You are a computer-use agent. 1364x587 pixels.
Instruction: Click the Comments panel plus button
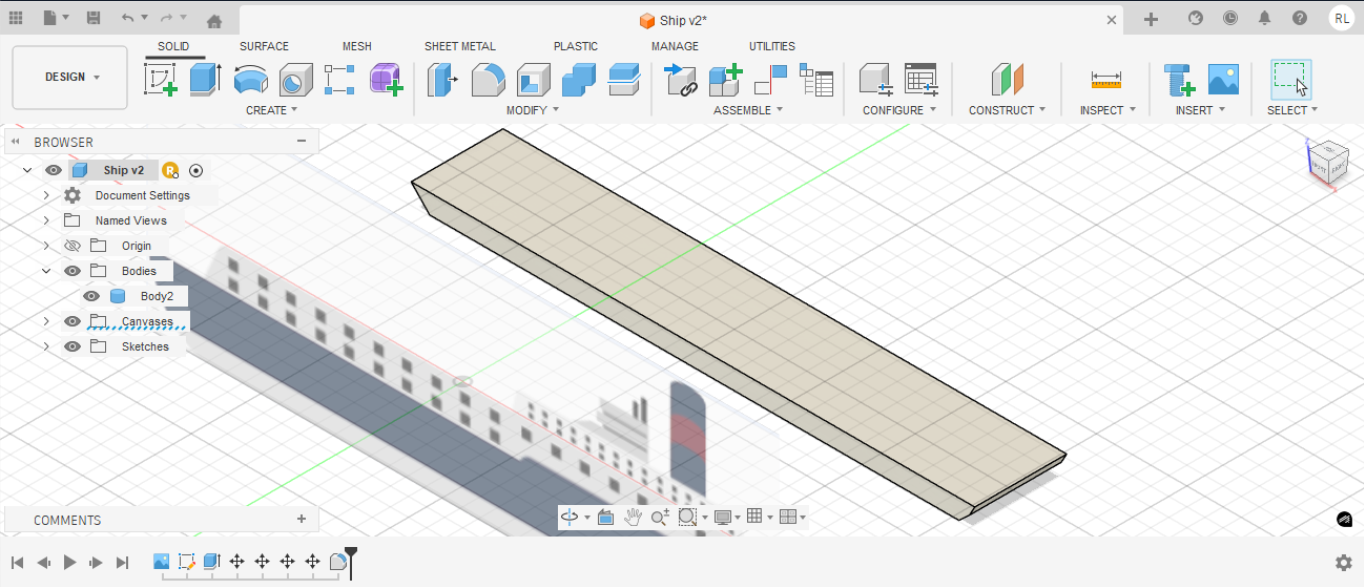point(301,519)
